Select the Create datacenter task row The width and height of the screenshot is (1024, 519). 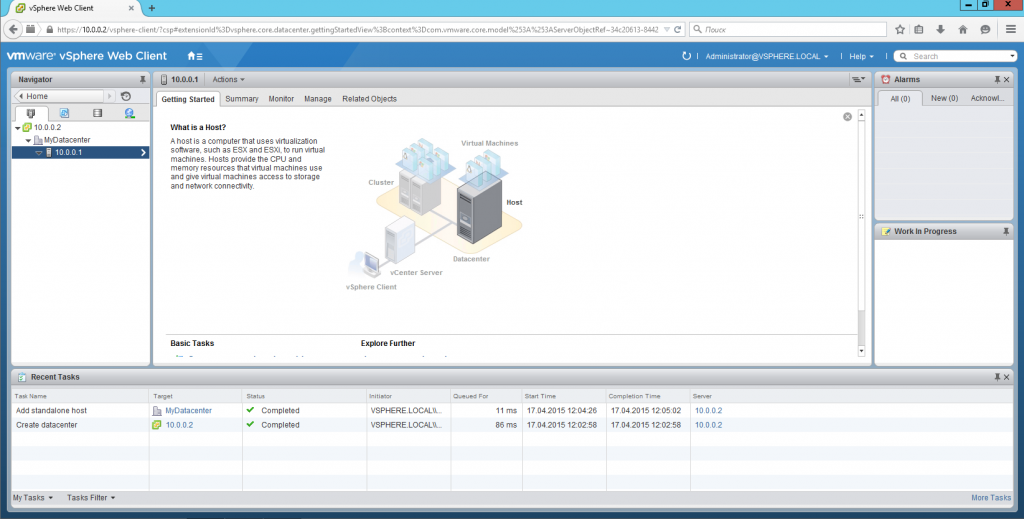point(512,425)
